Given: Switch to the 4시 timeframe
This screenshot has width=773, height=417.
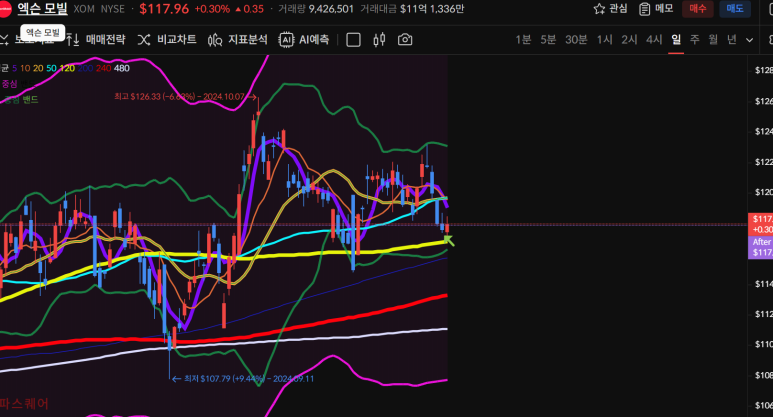Looking at the screenshot, I should pos(654,39).
